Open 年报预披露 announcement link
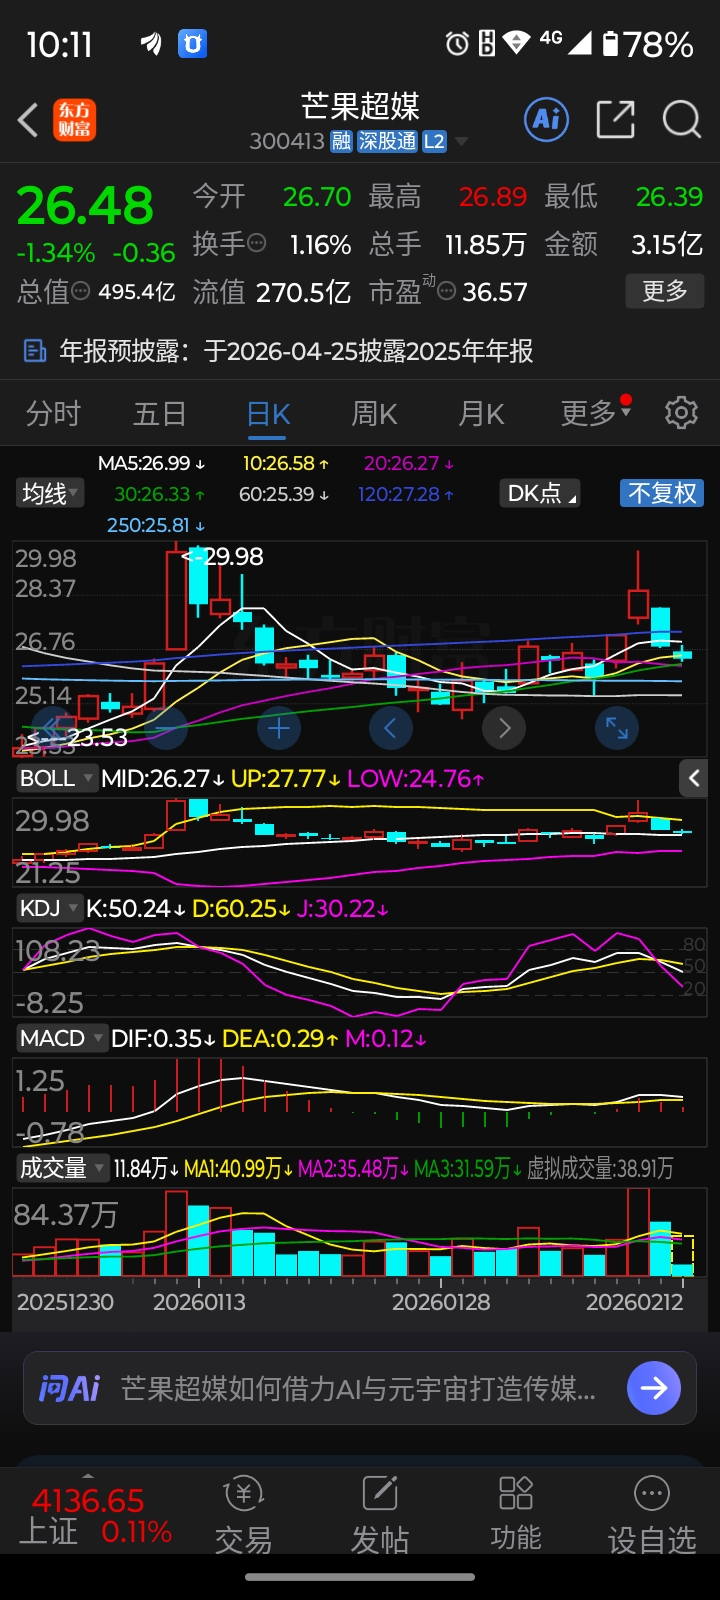The image size is (720, 1600). click(x=296, y=351)
